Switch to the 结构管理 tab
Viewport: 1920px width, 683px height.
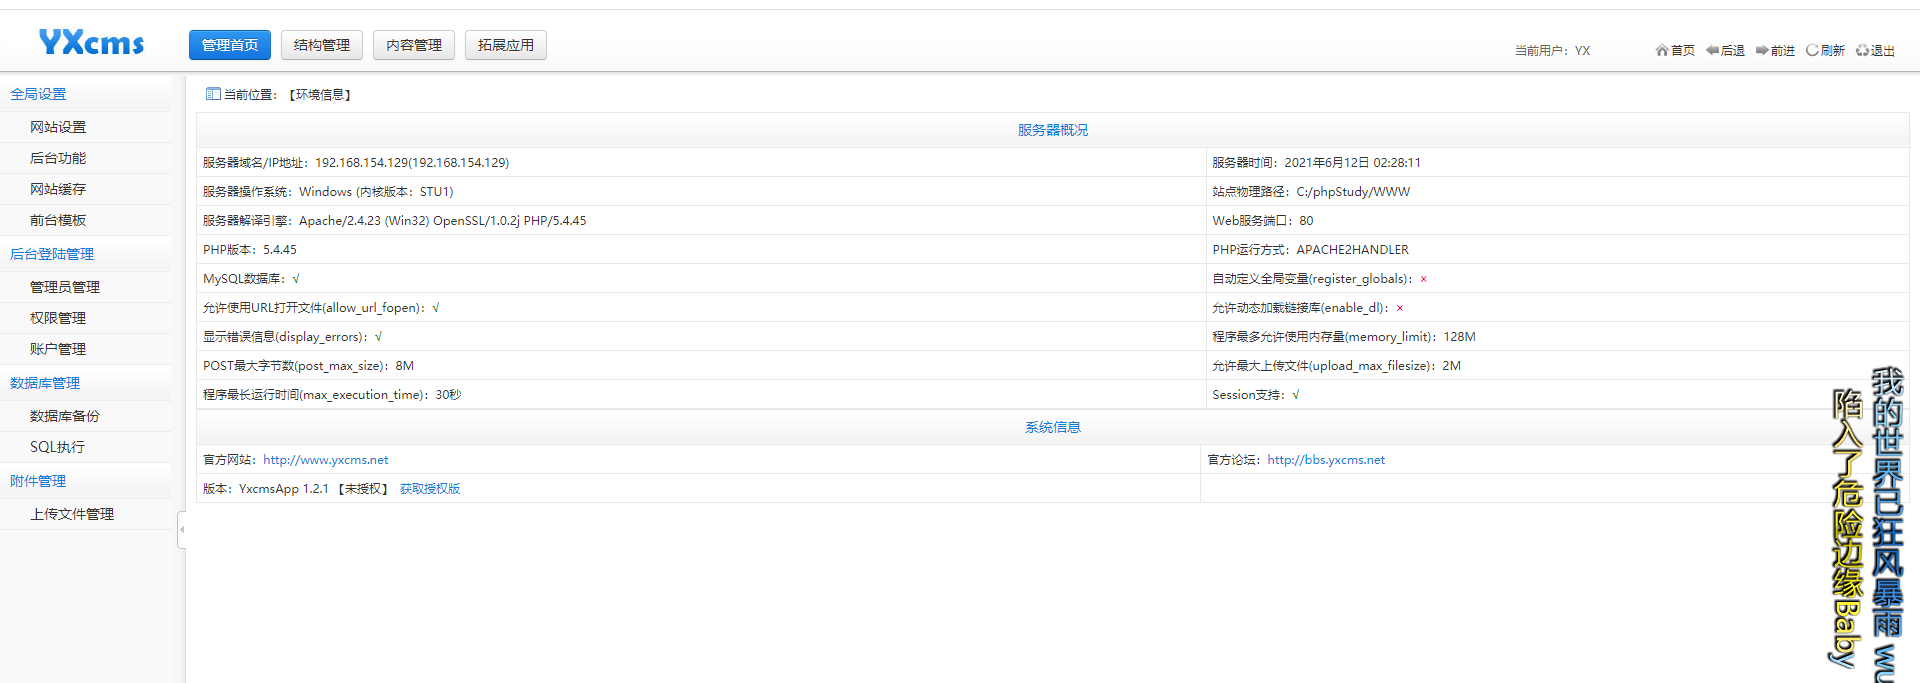(x=322, y=45)
